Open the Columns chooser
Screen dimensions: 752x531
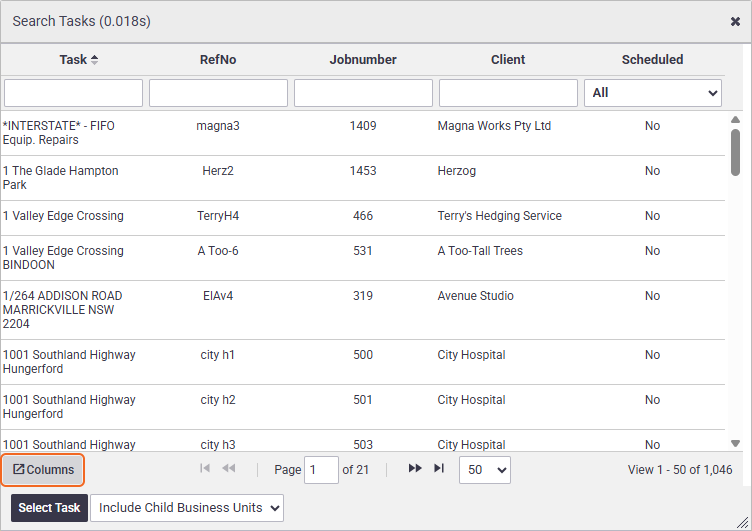pyautogui.click(x=43, y=470)
